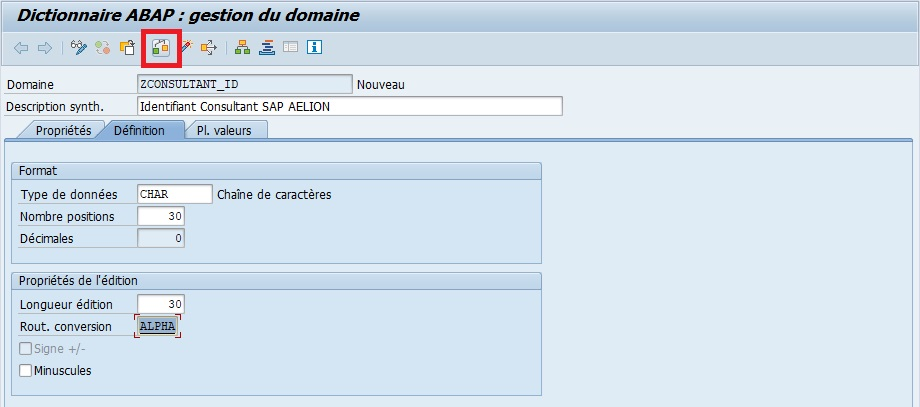This screenshot has height=407, width=920.
Task: Show the object list hierarchy icon
Action: coord(242,48)
